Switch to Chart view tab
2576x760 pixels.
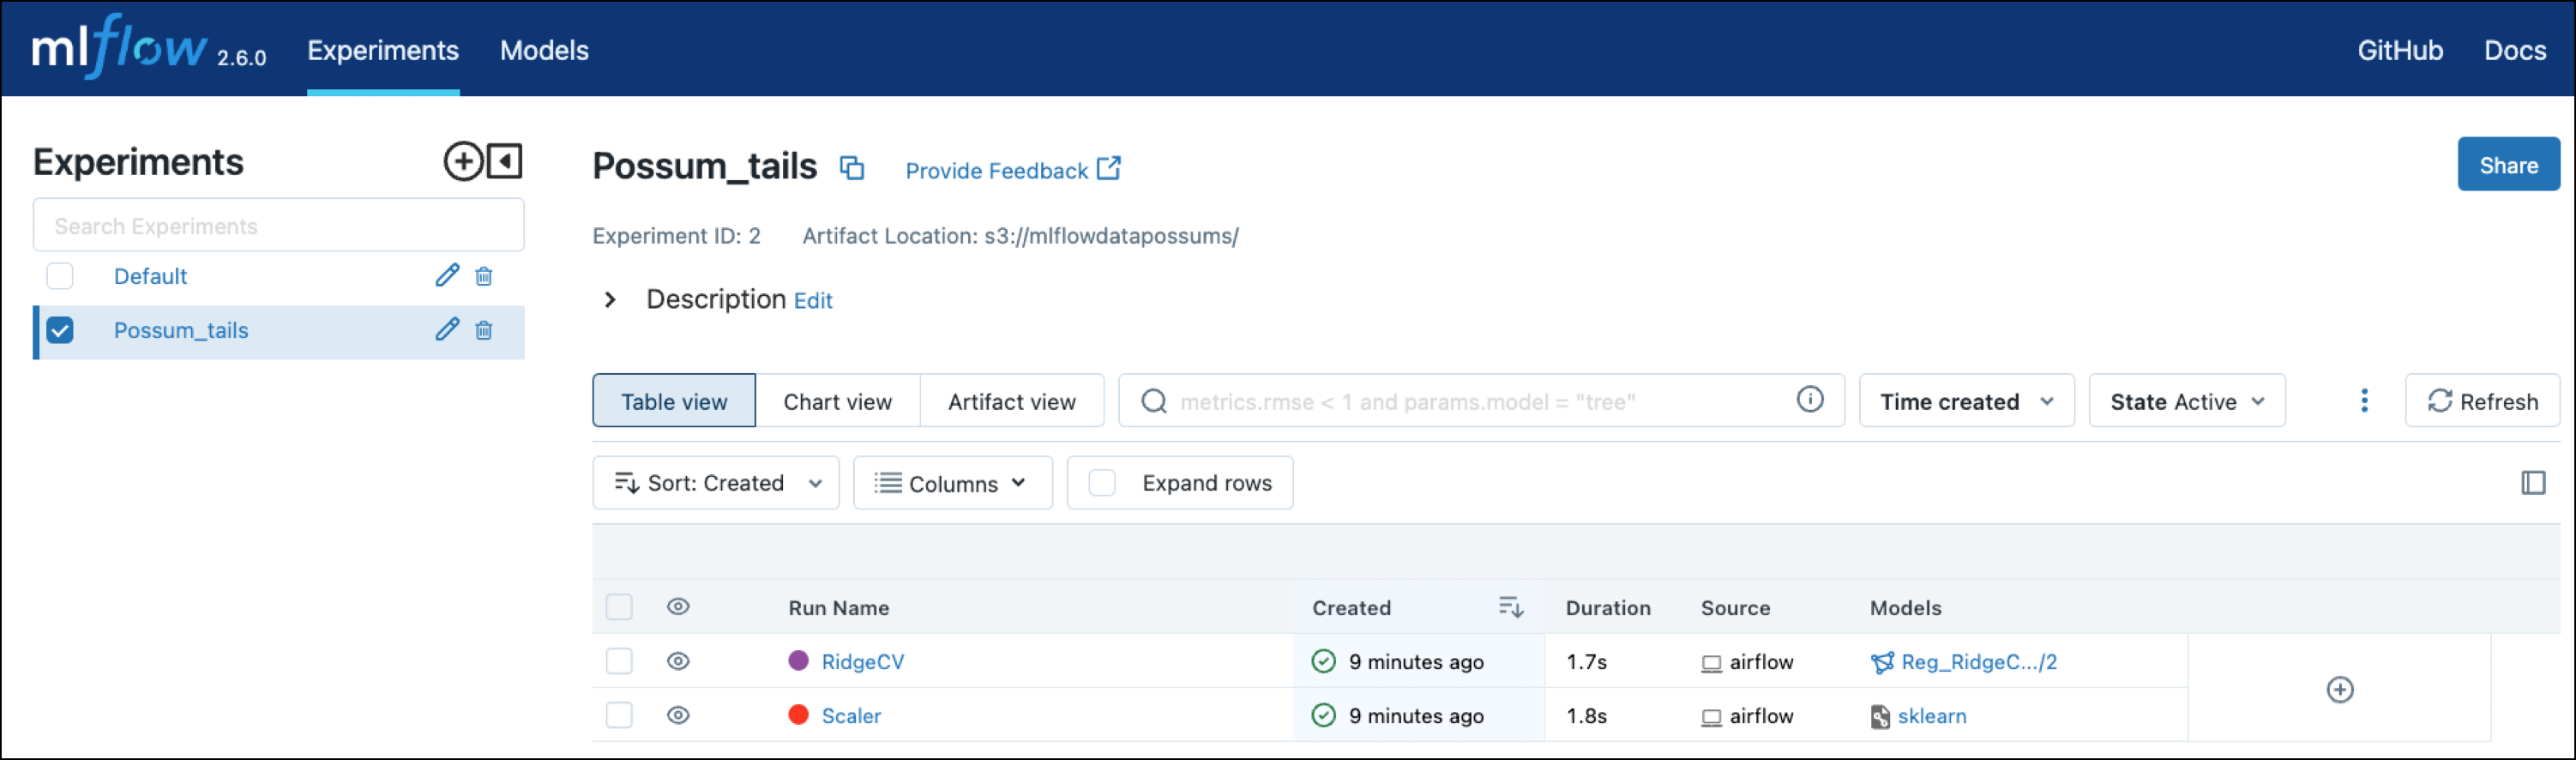pos(837,401)
